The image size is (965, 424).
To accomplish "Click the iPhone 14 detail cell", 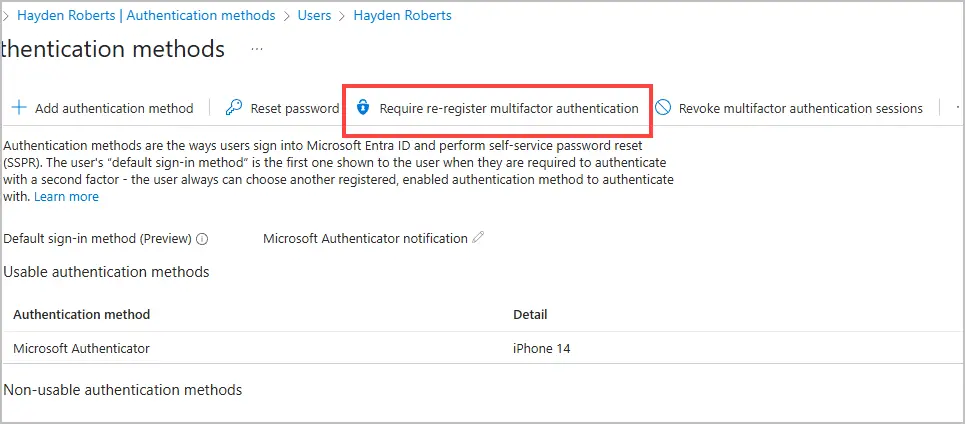I will click(x=541, y=348).
